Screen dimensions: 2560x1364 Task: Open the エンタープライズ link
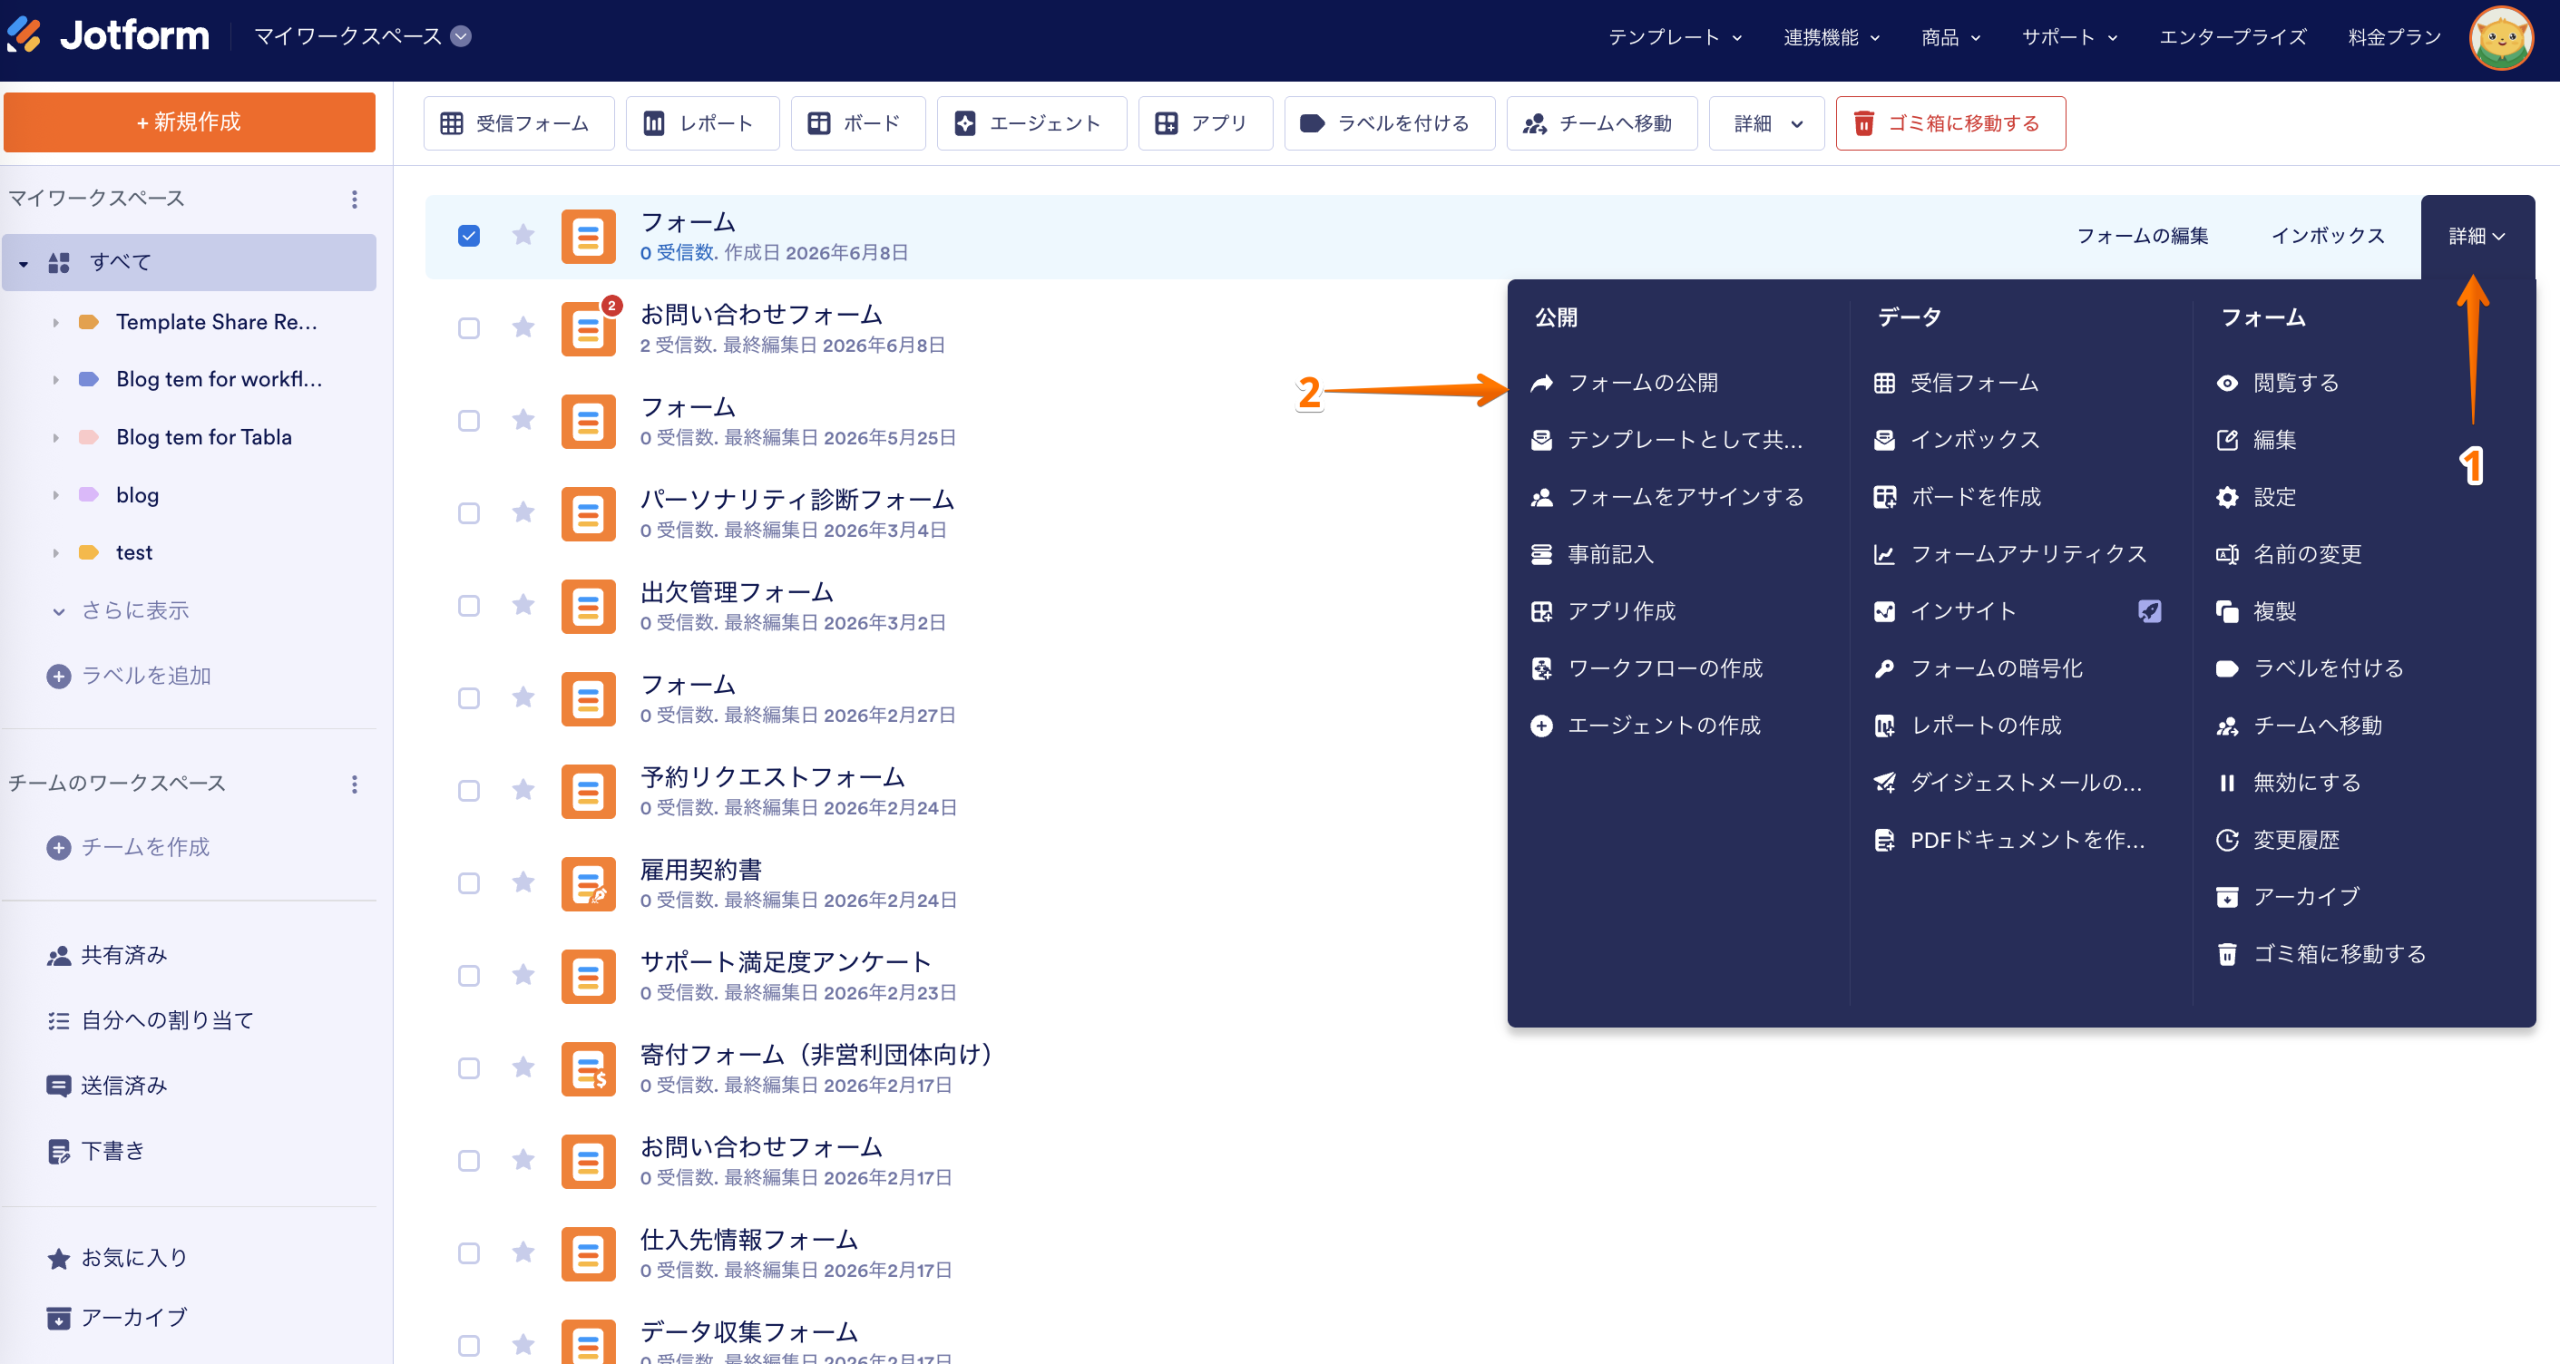[2233, 37]
